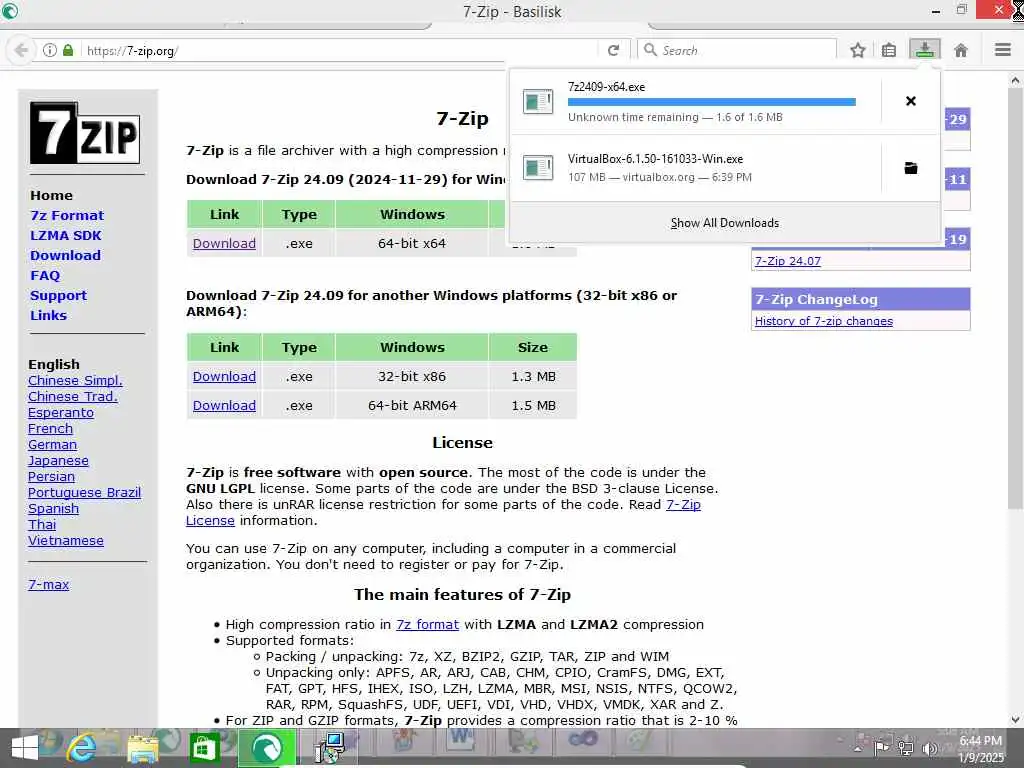The width and height of the screenshot is (1024, 768).
Task: Click the Home sidebar text
Action: [x=52, y=195]
